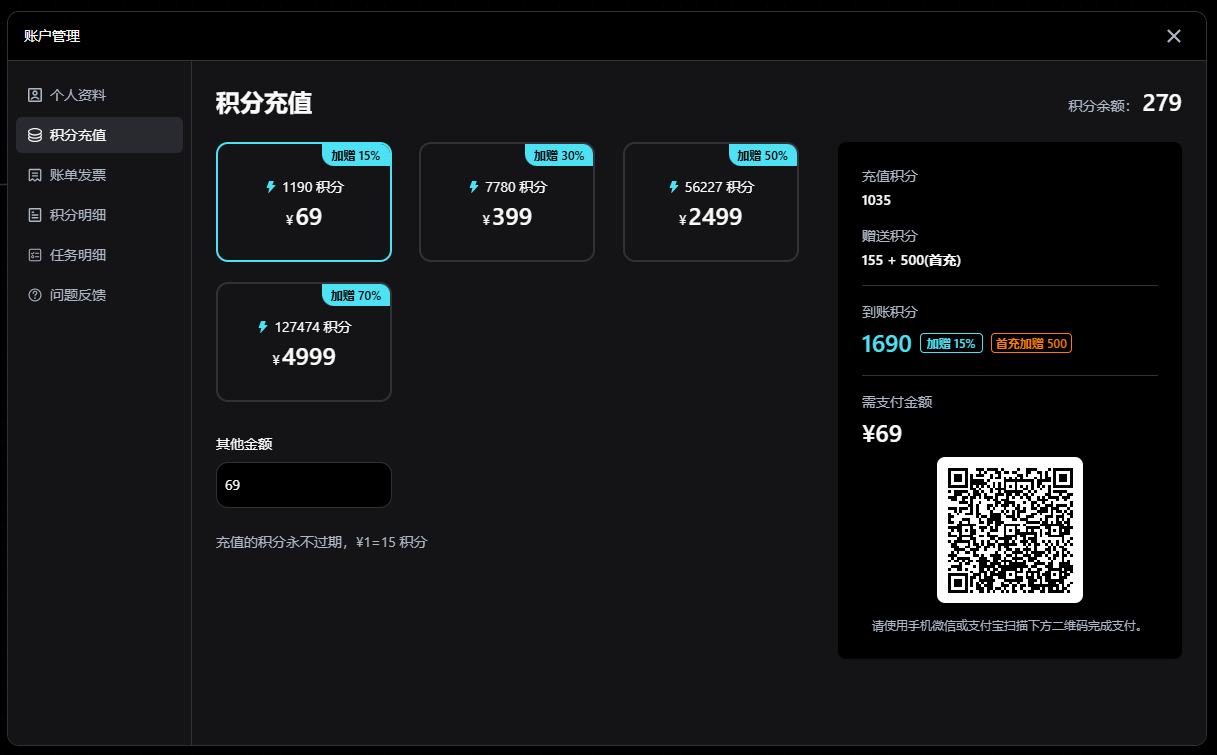The image size is (1217, 755).
Task: Click the invoice icon beside 账单发票
Action: [x=35, y=175]
